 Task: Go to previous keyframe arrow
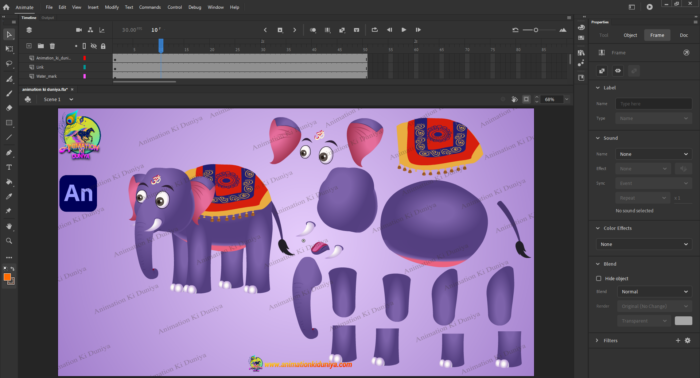point(265,30)
